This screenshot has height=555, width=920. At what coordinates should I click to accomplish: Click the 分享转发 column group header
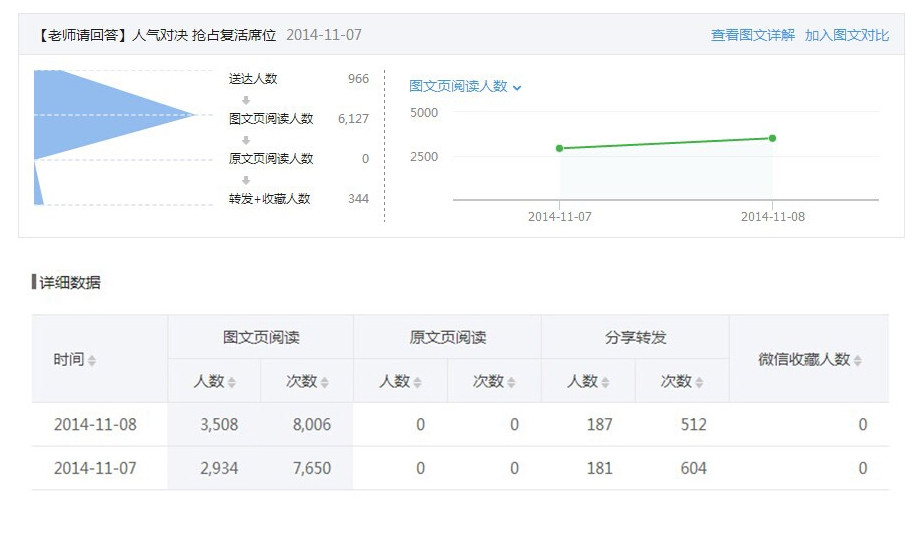coord(635,337)
